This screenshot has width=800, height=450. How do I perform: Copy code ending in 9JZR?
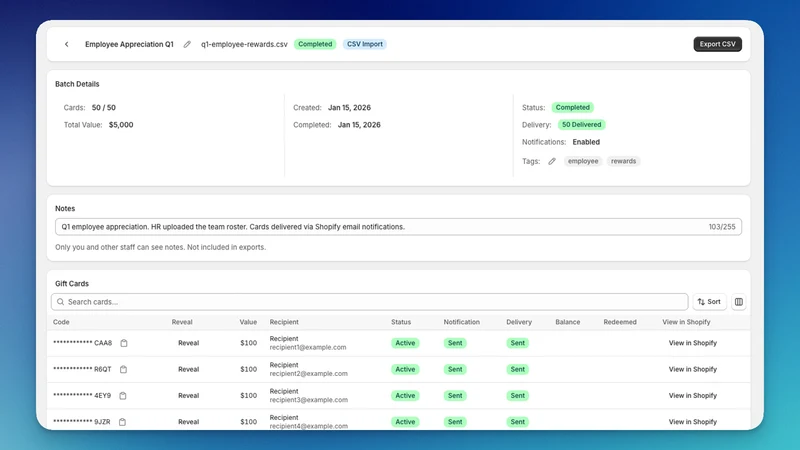122,422
